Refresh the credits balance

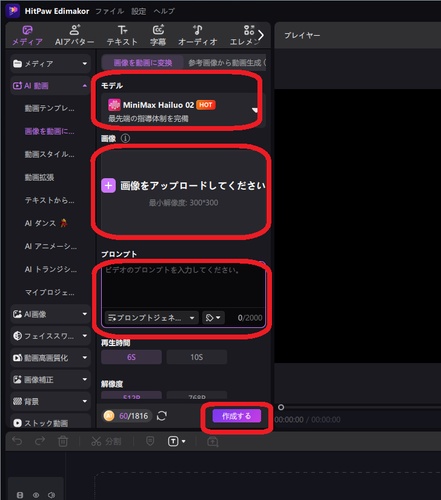(x=162, y=416)
